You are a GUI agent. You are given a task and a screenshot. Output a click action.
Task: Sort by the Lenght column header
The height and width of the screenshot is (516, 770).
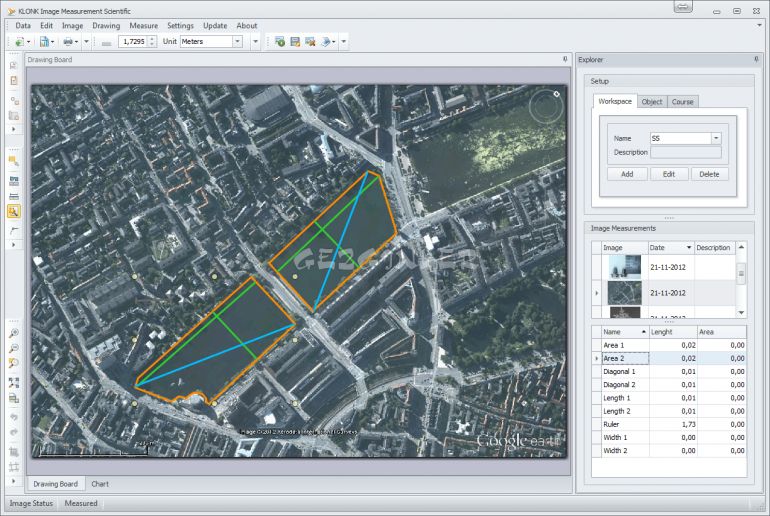673,332
